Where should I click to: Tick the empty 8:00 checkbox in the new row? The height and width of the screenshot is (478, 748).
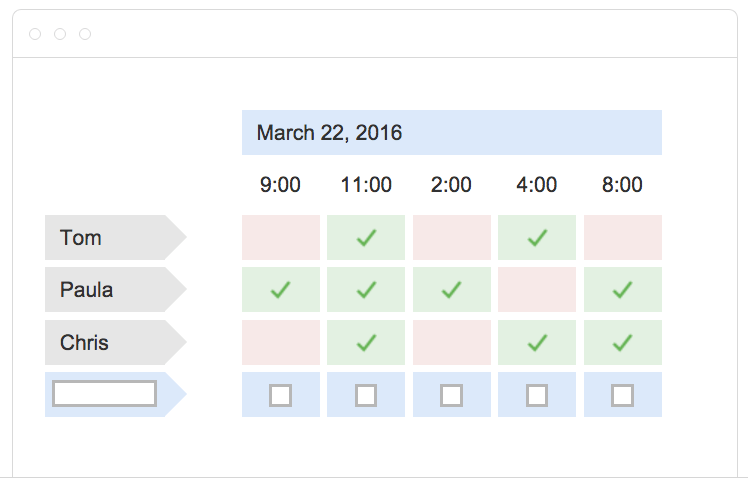pyautogui.click(x=622, y=395)
